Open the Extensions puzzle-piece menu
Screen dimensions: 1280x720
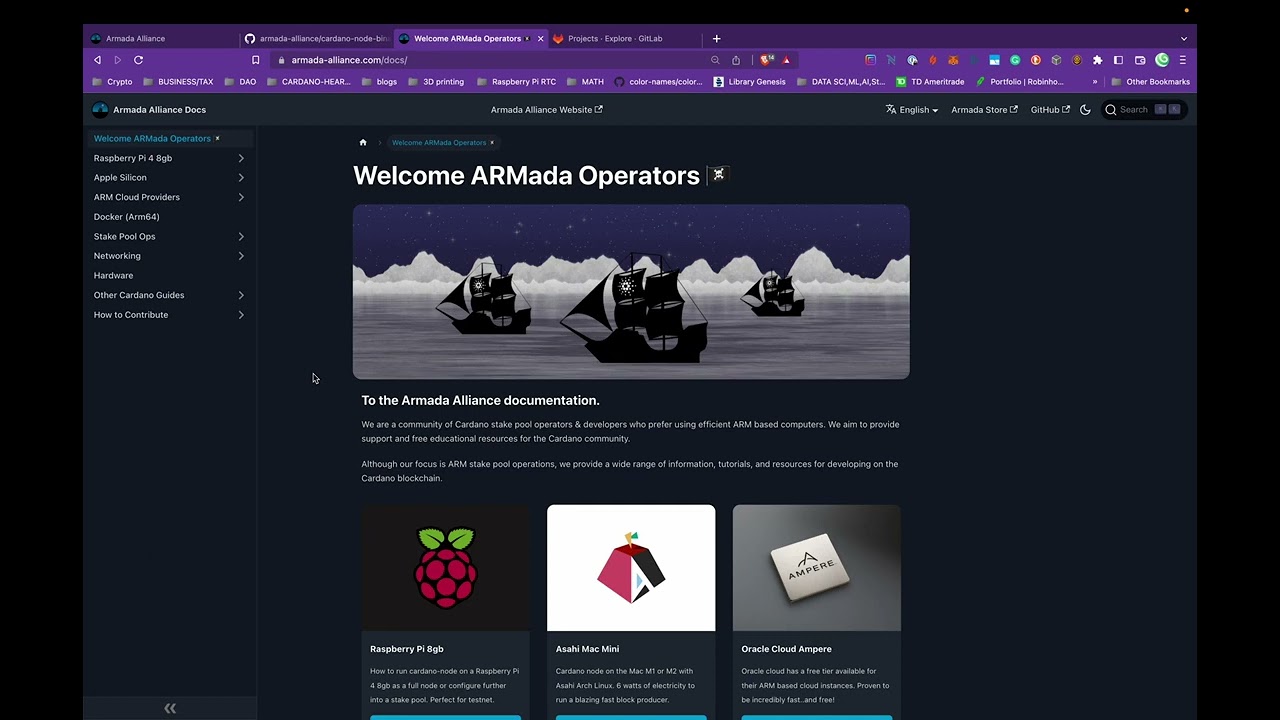coord(1097,60)
